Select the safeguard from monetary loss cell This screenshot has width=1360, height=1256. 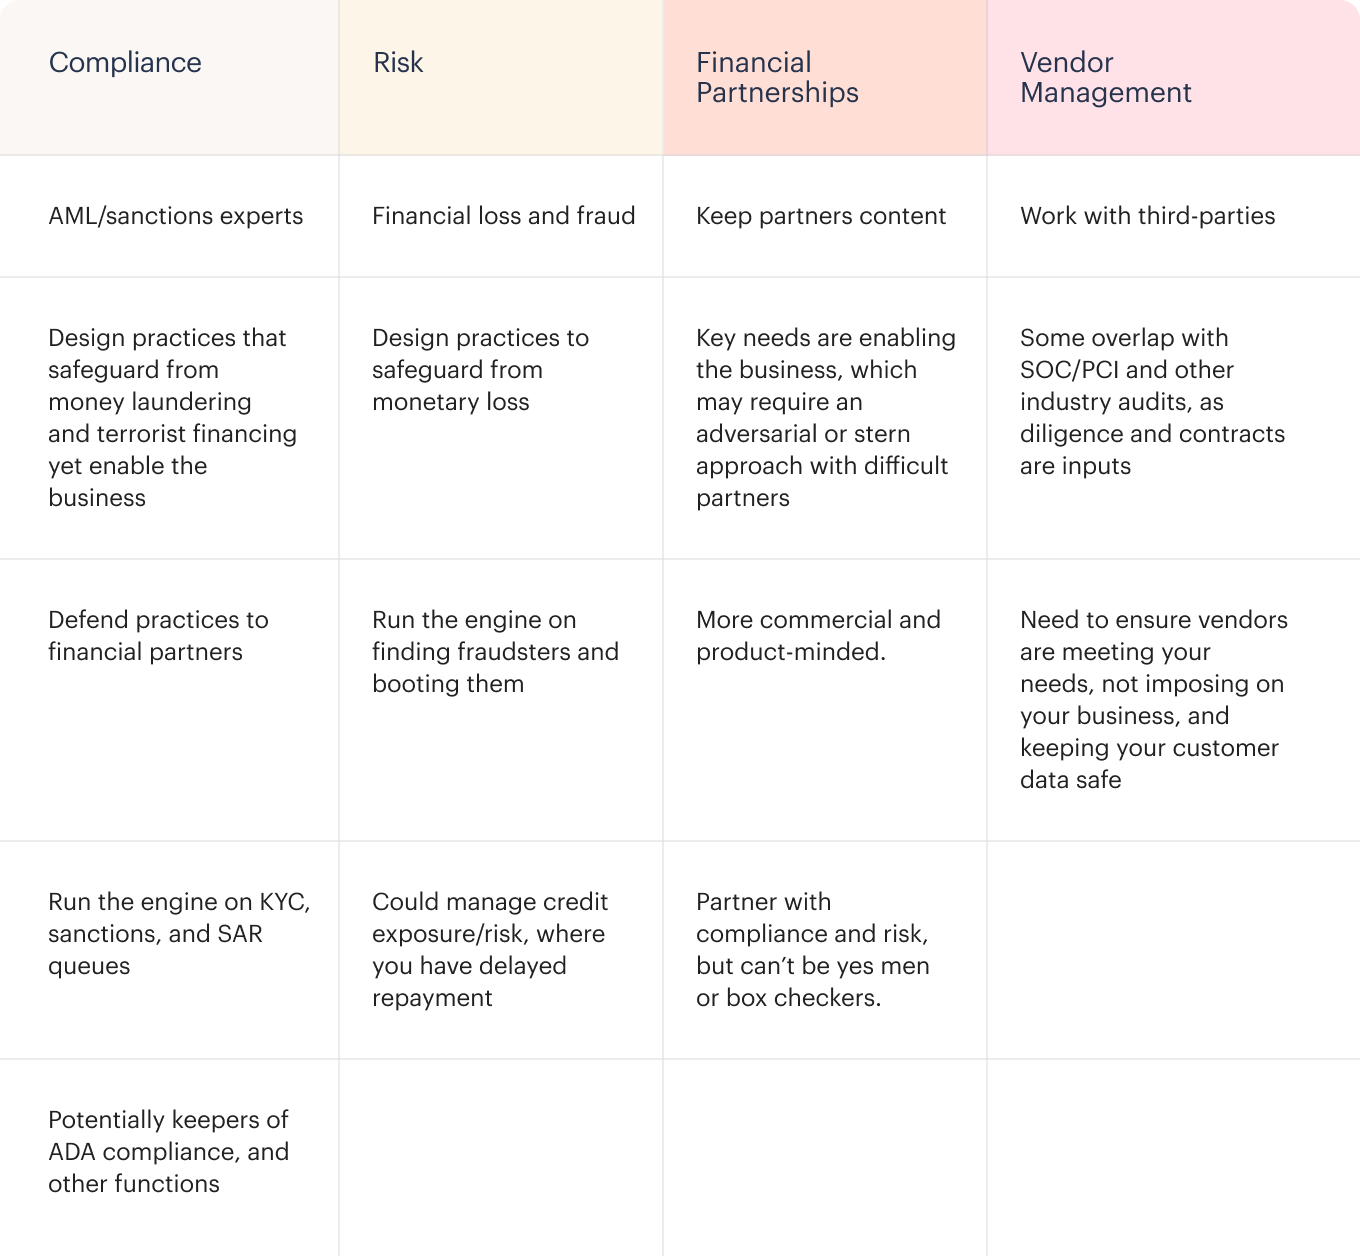coord(480,370)
